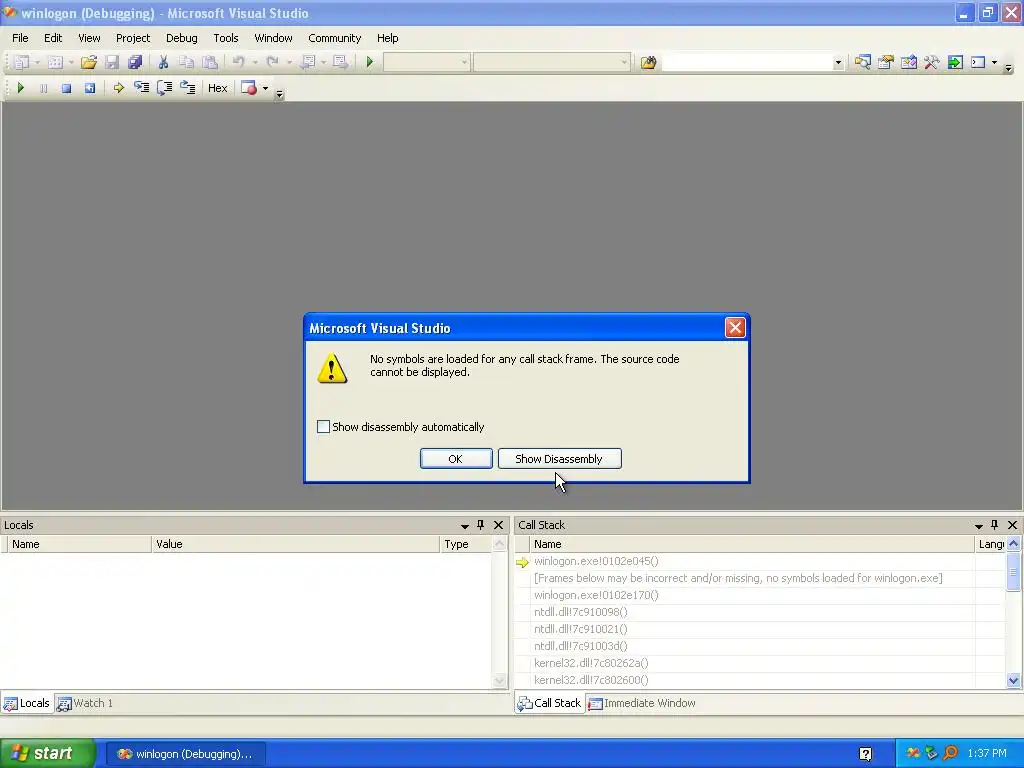Toggle Hex display mode
Screen dimensions: 1024x768
(x=217, y=88)
